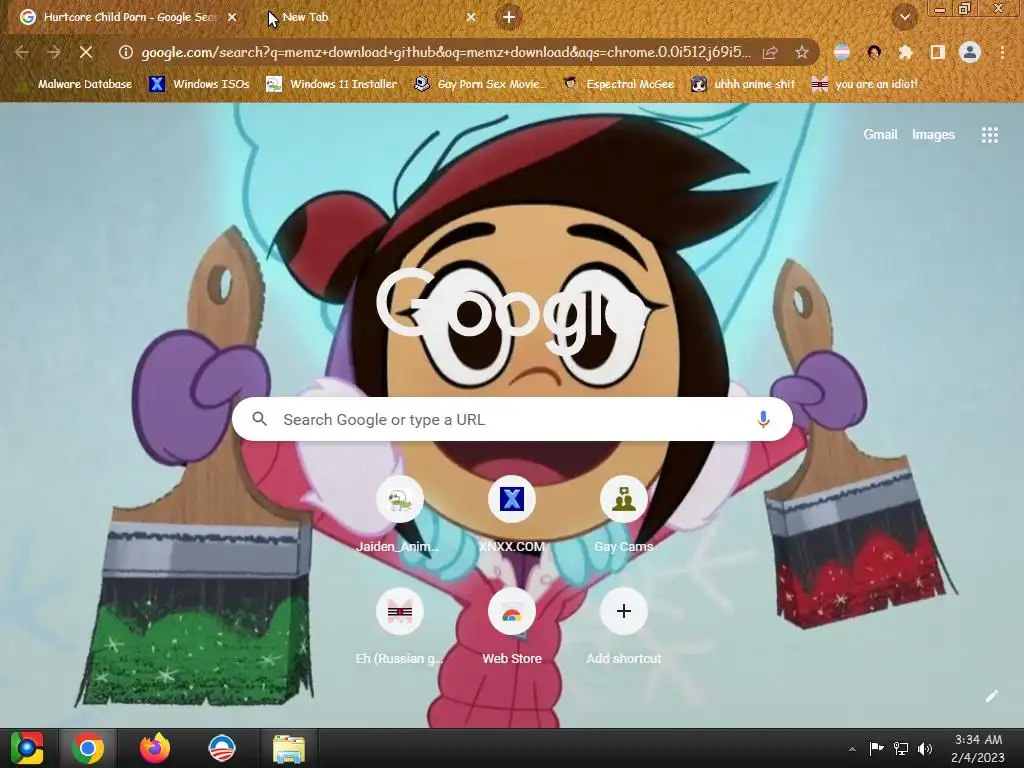Screen dimensions: 1024x768
Task: Open the XNXX.COM shortcut tile
Action: pyautogui.click(x=511, y=516)
